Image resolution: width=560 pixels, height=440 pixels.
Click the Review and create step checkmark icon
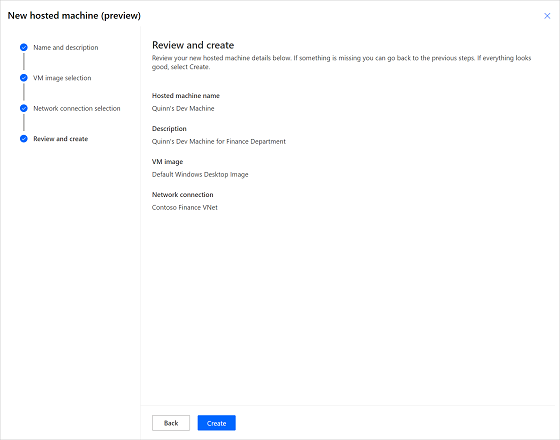point(24,139)
